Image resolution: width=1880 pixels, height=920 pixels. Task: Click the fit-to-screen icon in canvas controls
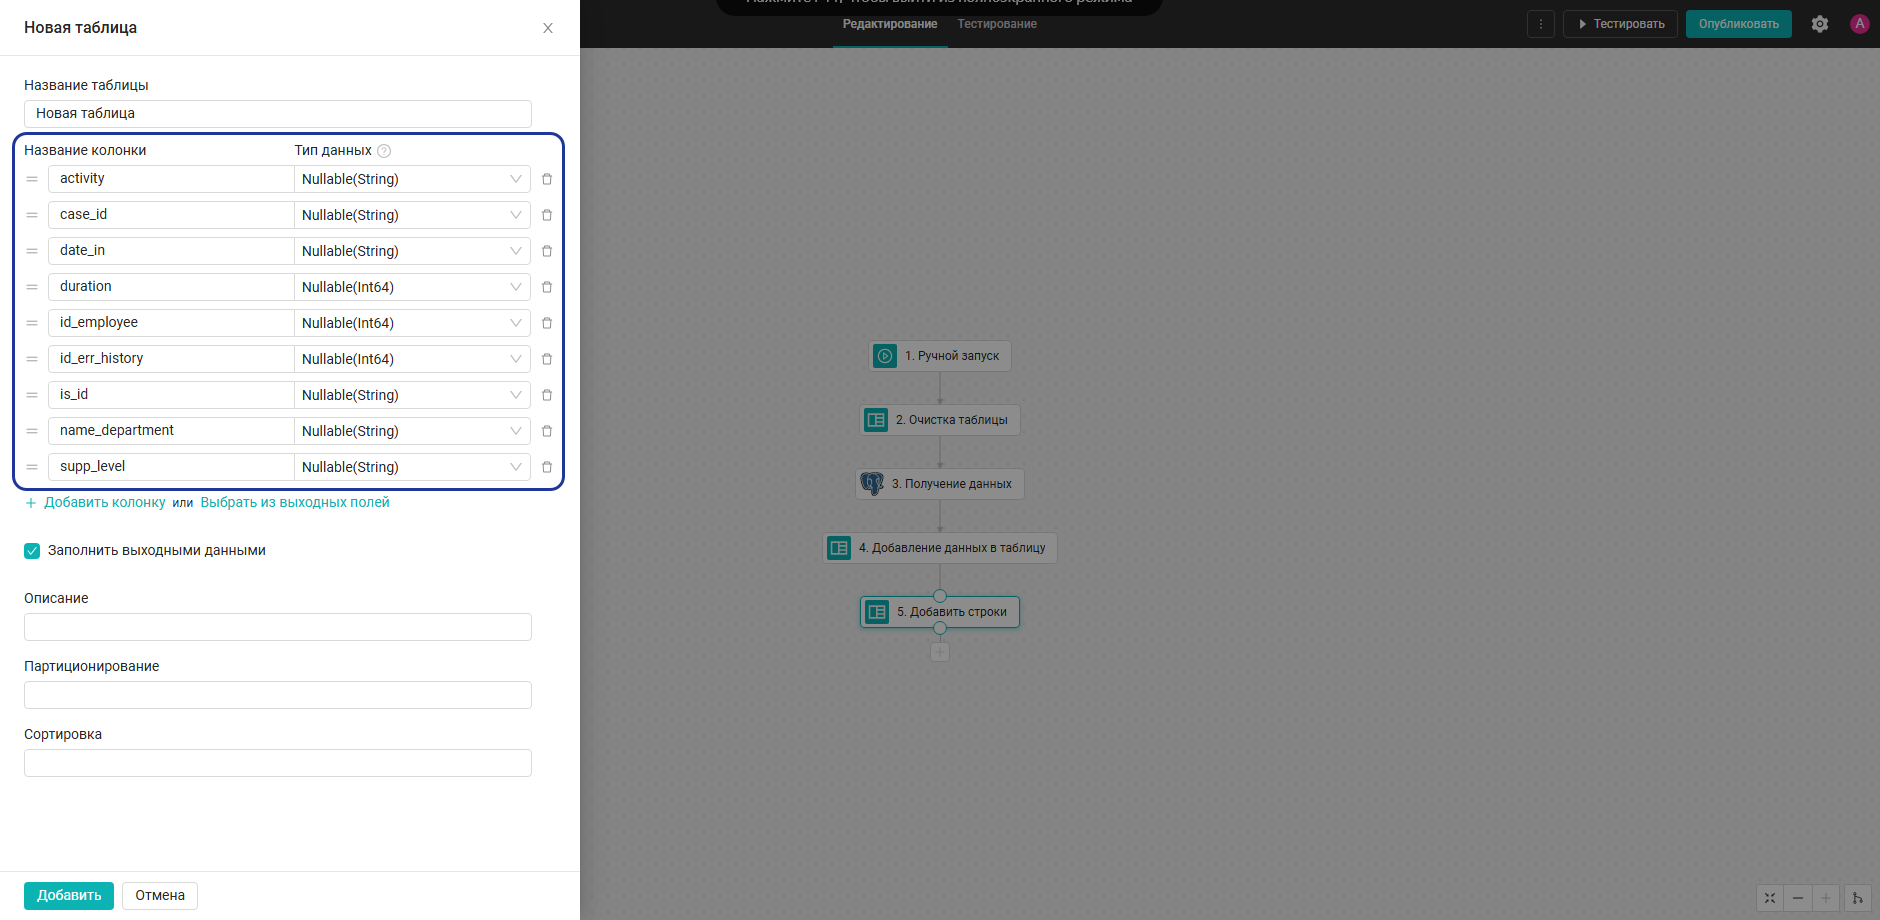click(1770, 898)
